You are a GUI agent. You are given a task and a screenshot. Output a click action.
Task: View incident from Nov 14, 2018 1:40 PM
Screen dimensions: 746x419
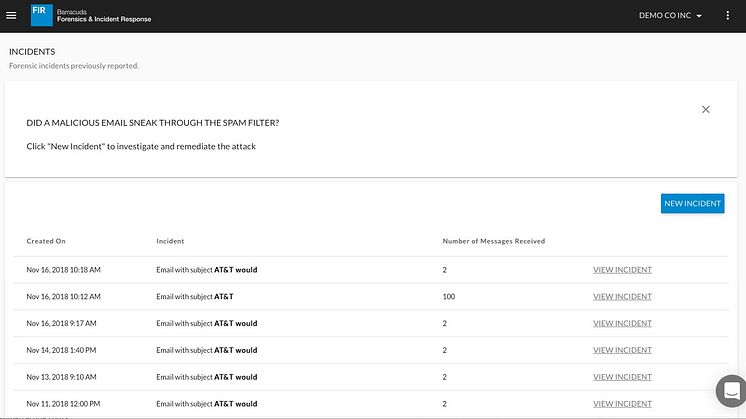pyautogui.click(x=622, y=350)
